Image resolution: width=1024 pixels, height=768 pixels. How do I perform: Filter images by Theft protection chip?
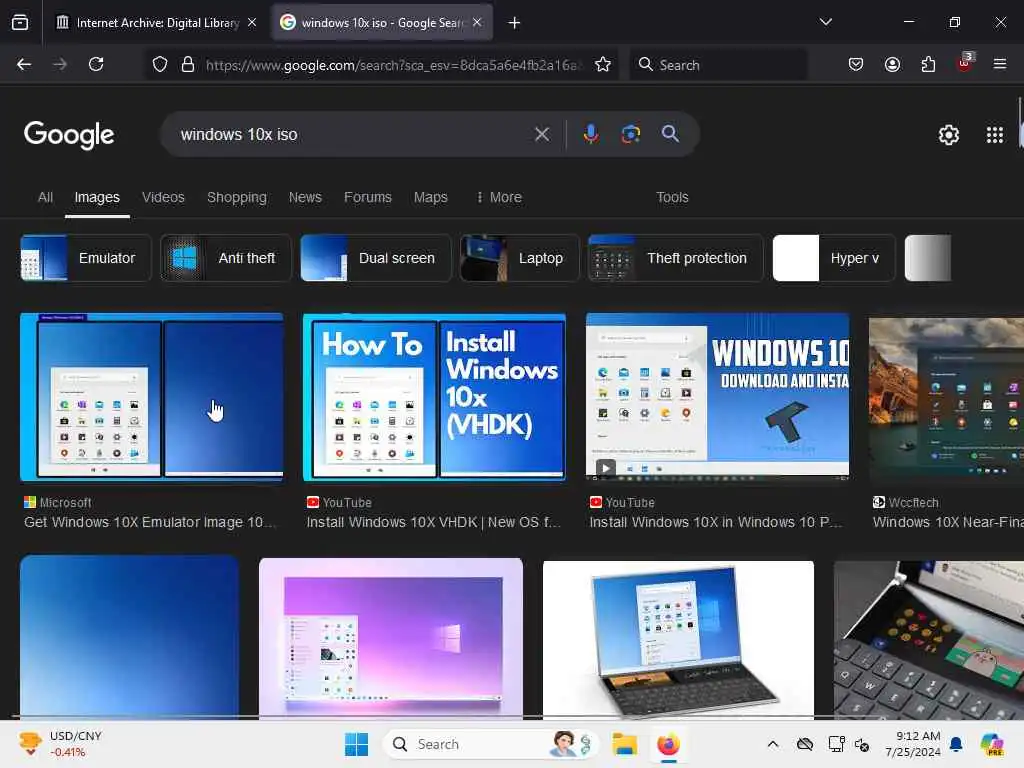coord(675,258)
